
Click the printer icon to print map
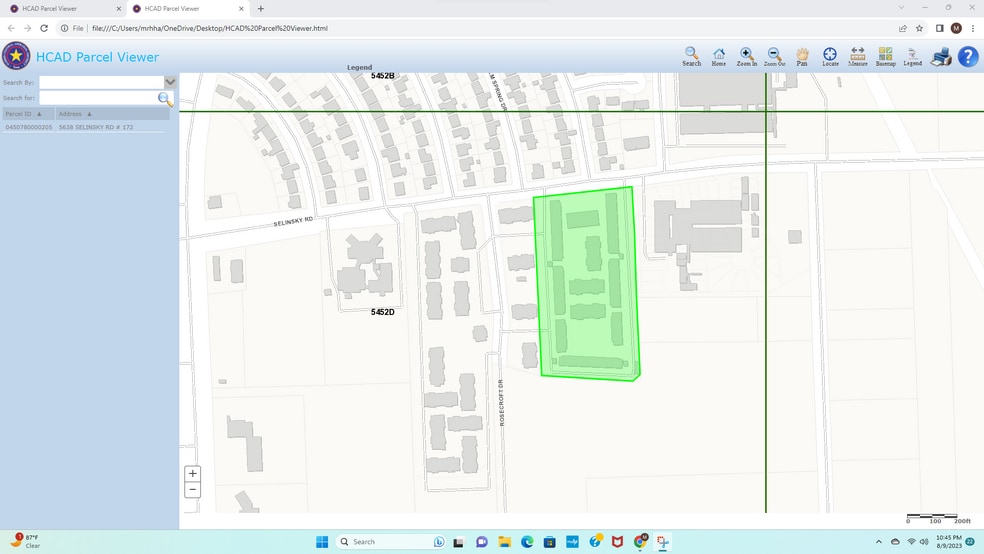pyautogui.click(x=941, y=56)
